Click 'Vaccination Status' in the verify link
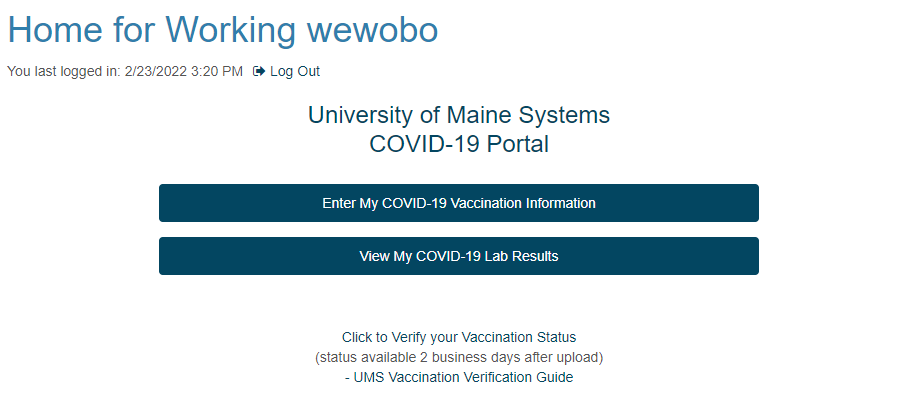898x405 pixels. click(x=518, y=337)
